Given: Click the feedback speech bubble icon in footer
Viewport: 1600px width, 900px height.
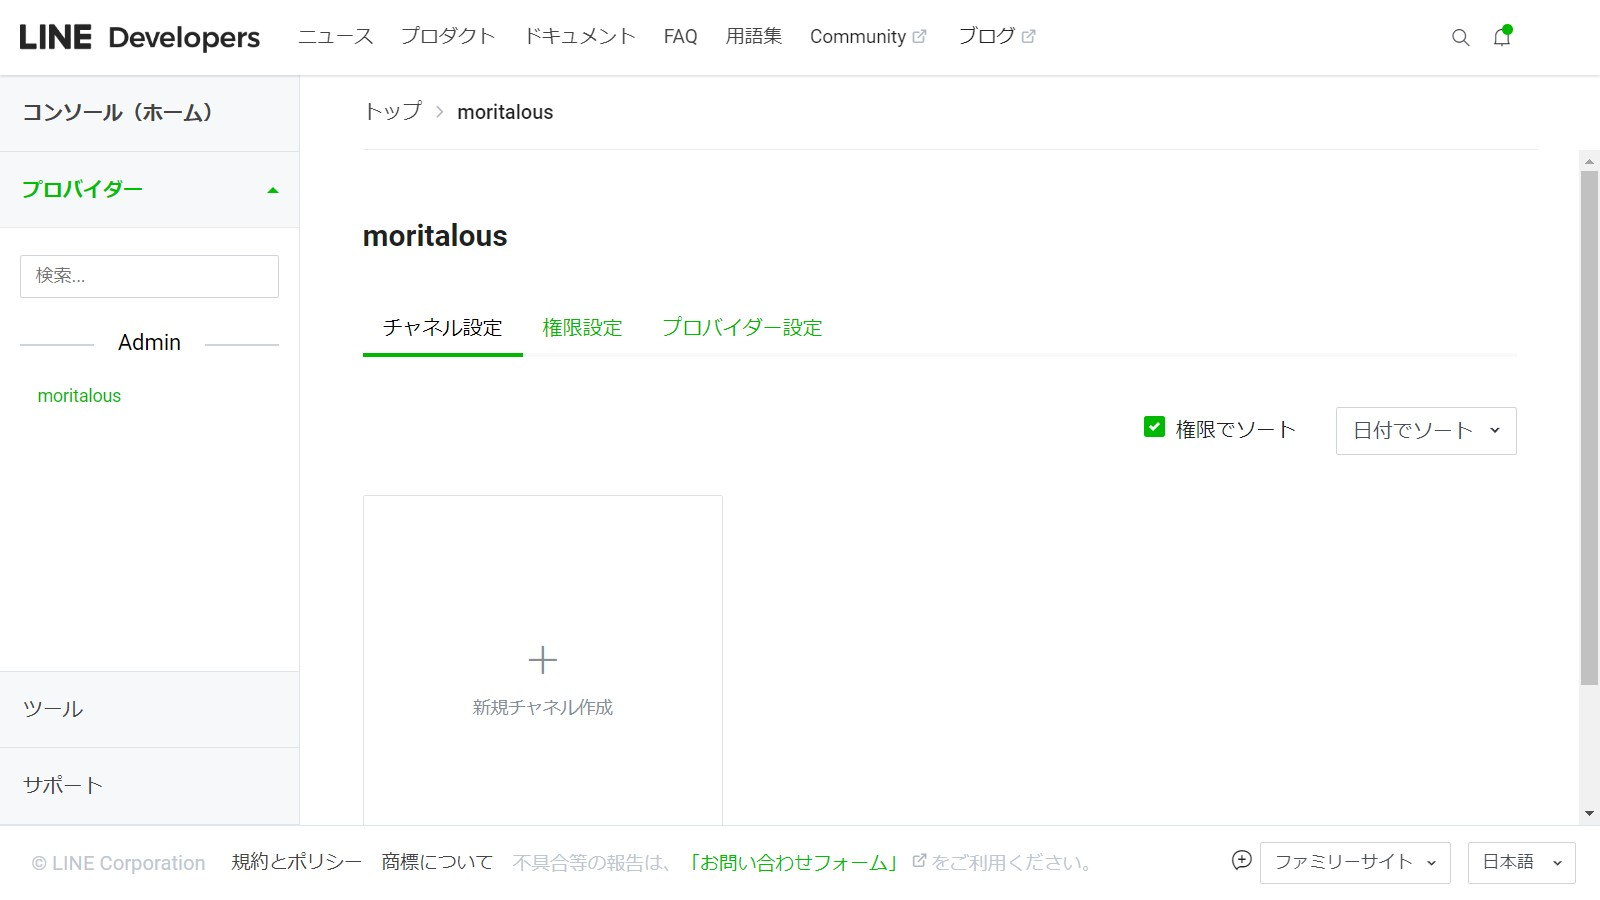Looking at the screenshot, I should coord(1241,860).
